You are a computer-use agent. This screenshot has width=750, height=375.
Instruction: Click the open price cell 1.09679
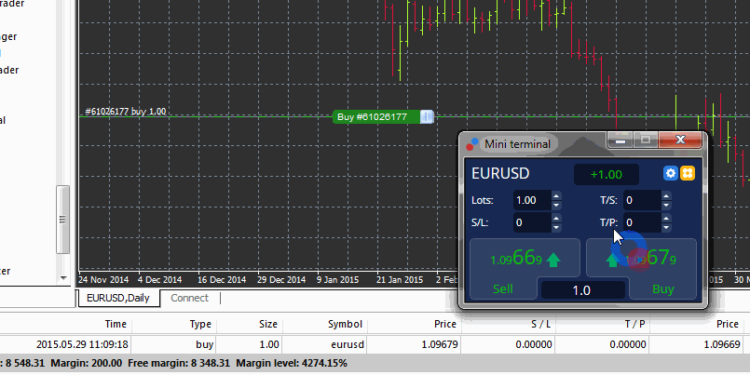point(440,344)
